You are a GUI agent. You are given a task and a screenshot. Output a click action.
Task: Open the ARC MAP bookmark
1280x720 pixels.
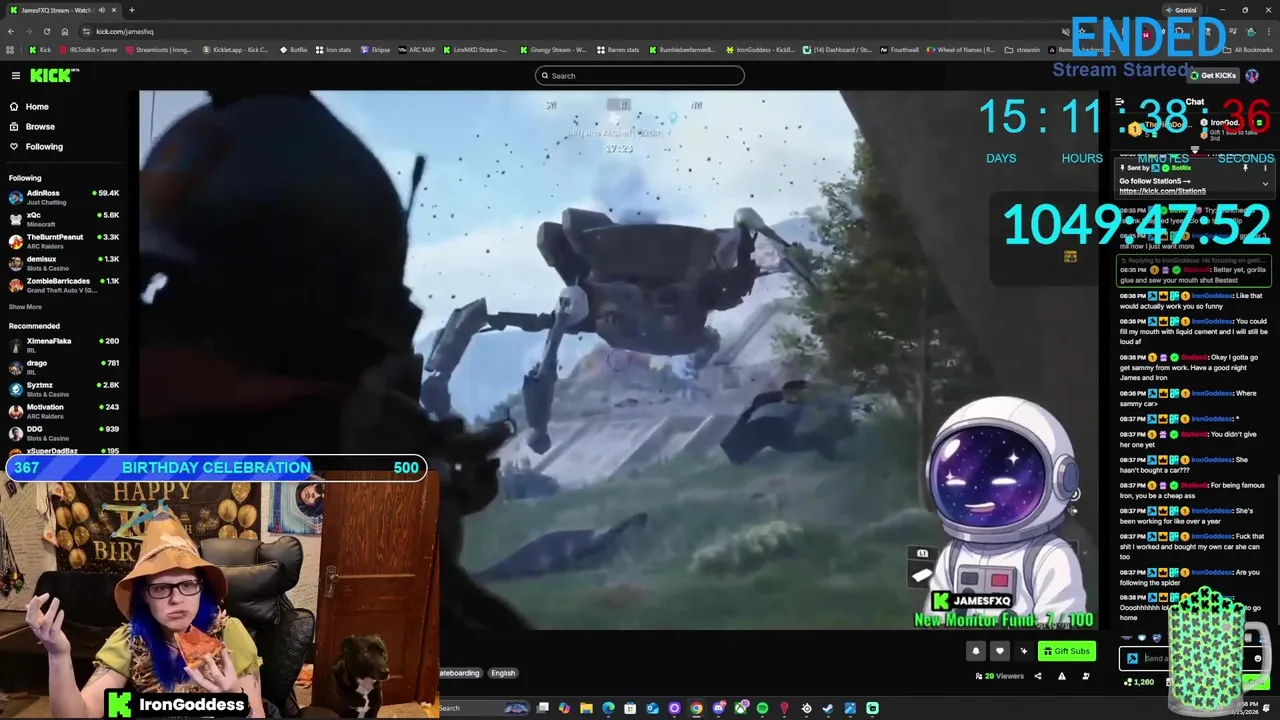click(x=417, y=49)
